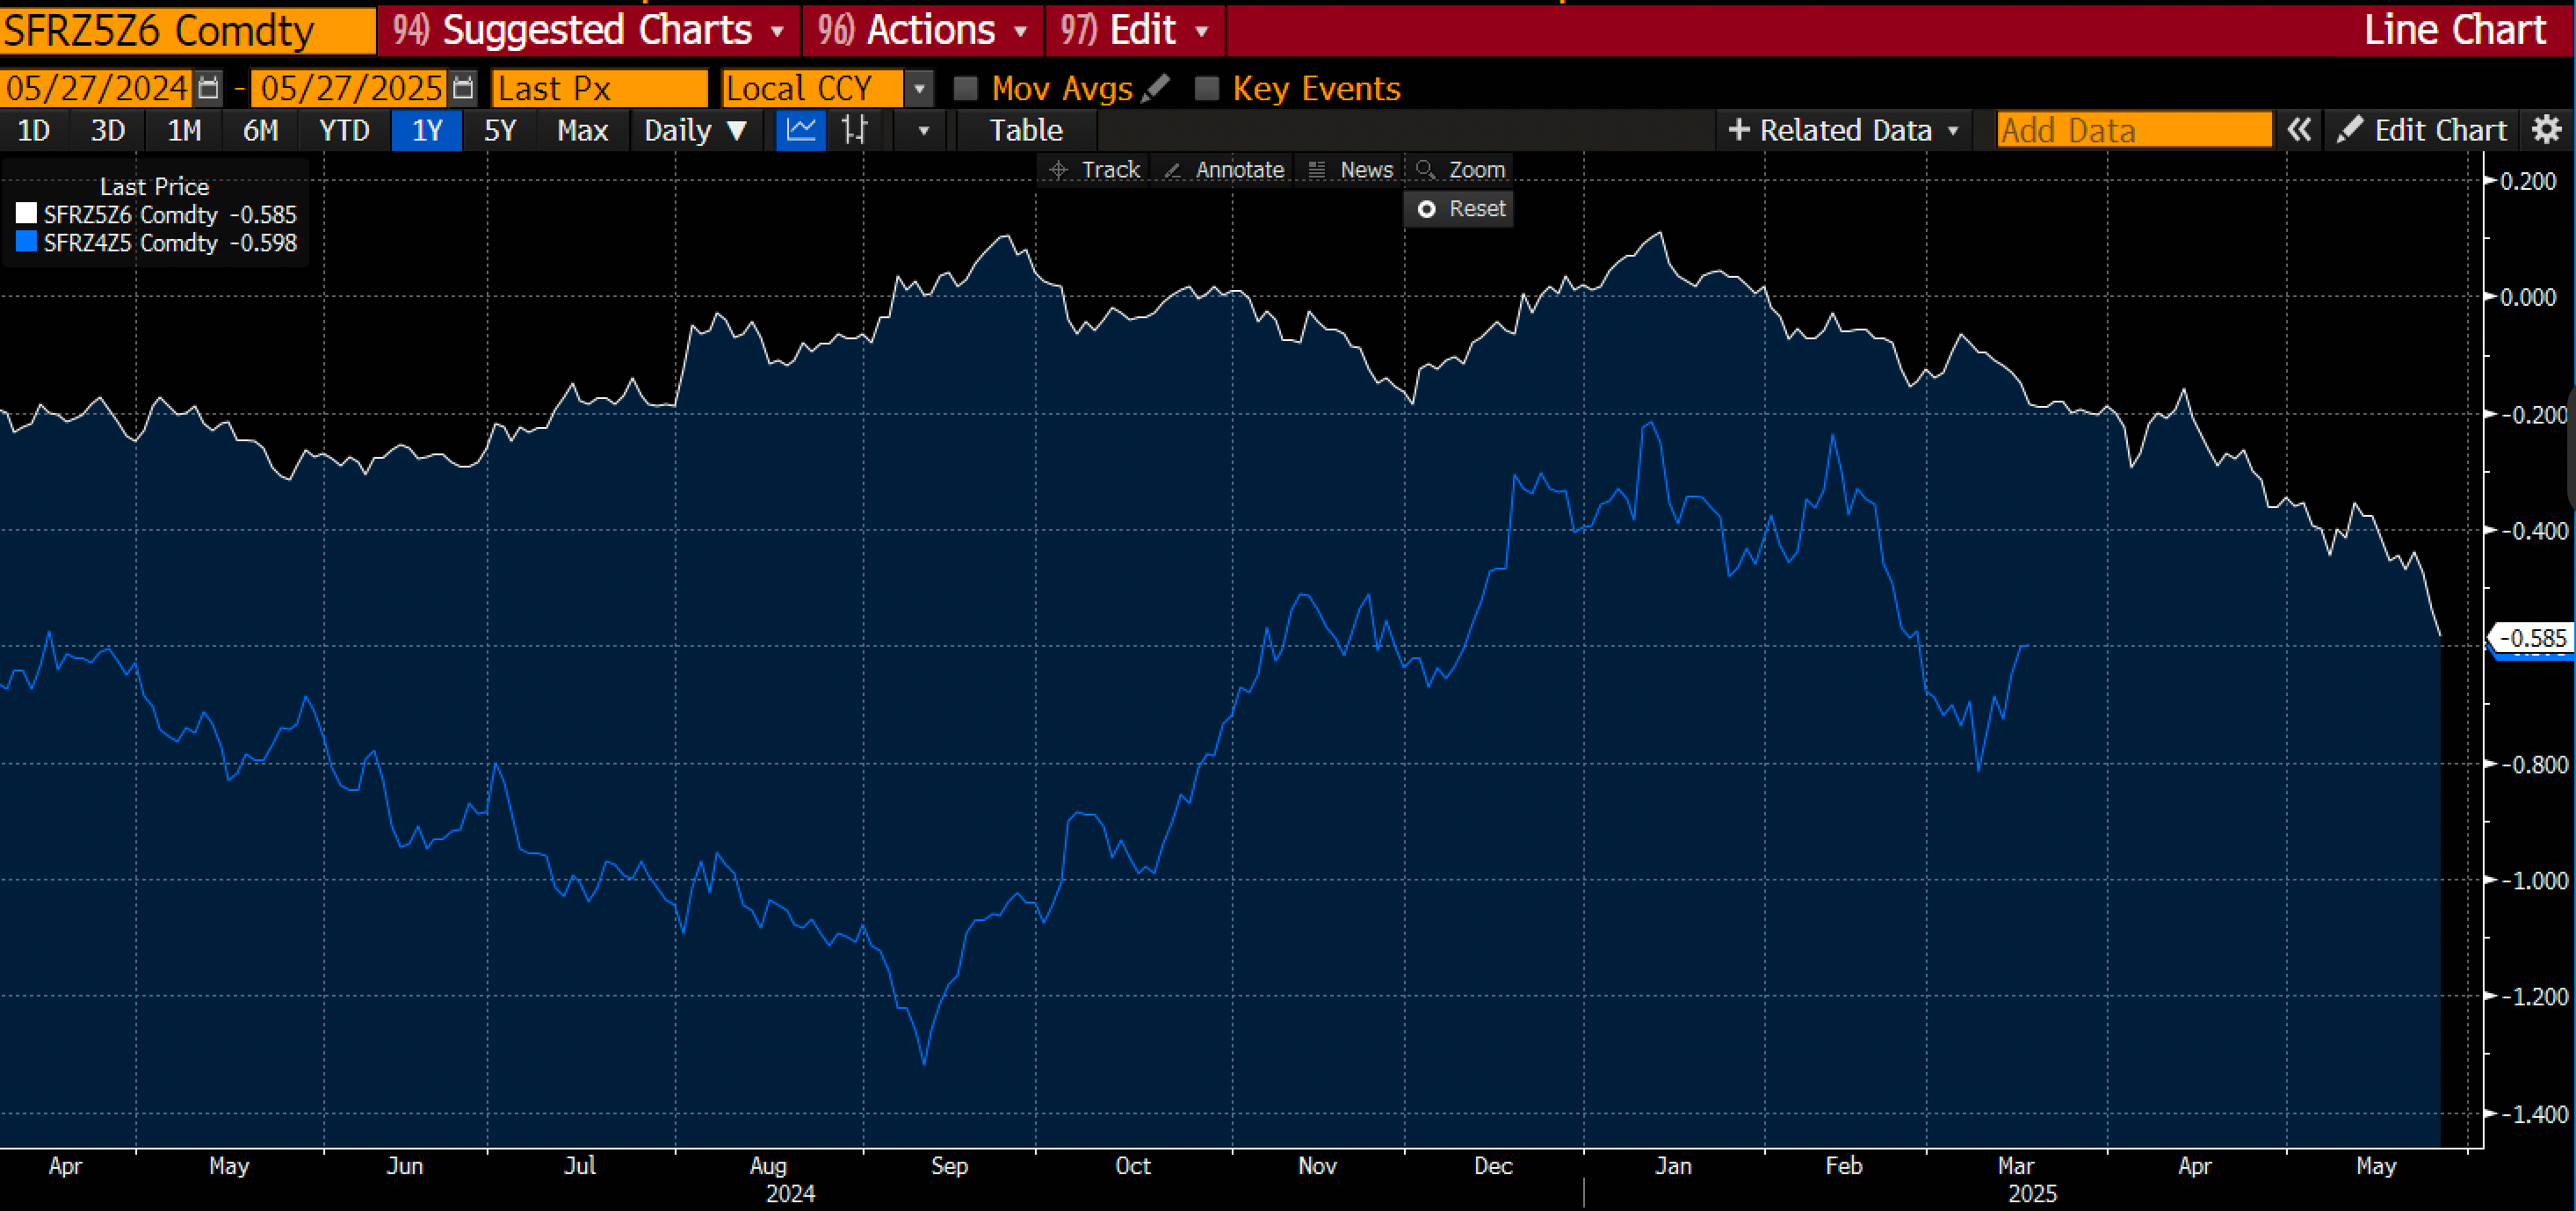Image resolution: width=2576 pixels, height=1211 pixels.
Task: Click the Add Data input field
Action: coord(2134,130)
